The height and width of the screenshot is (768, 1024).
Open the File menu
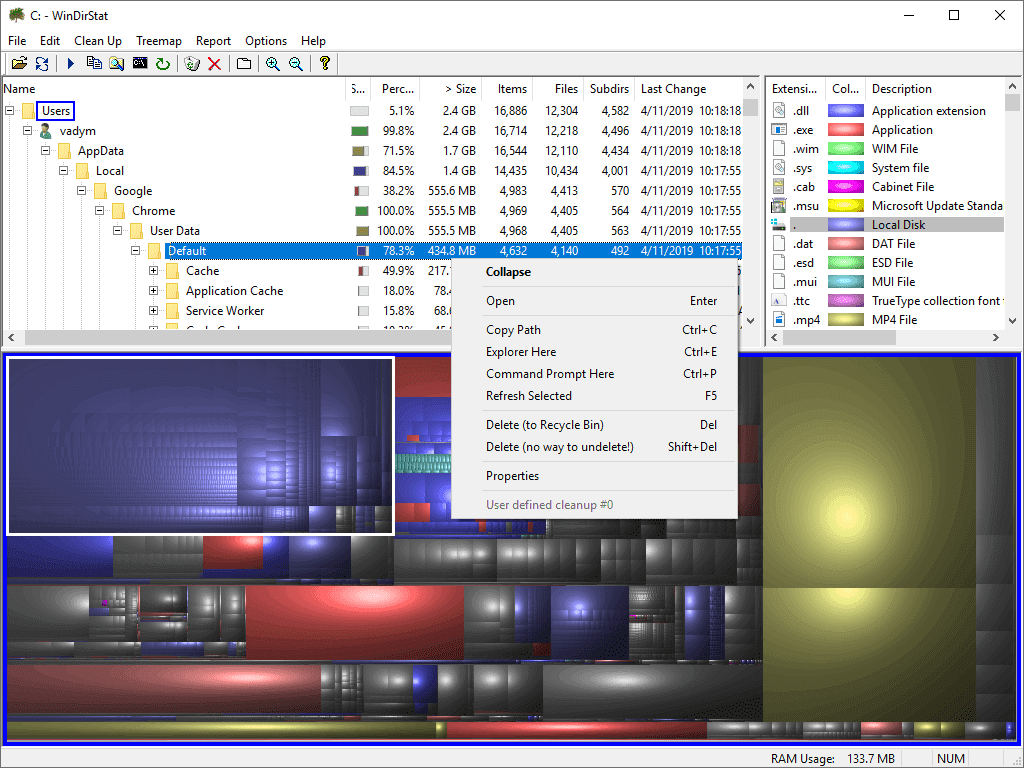pos(17,40)
